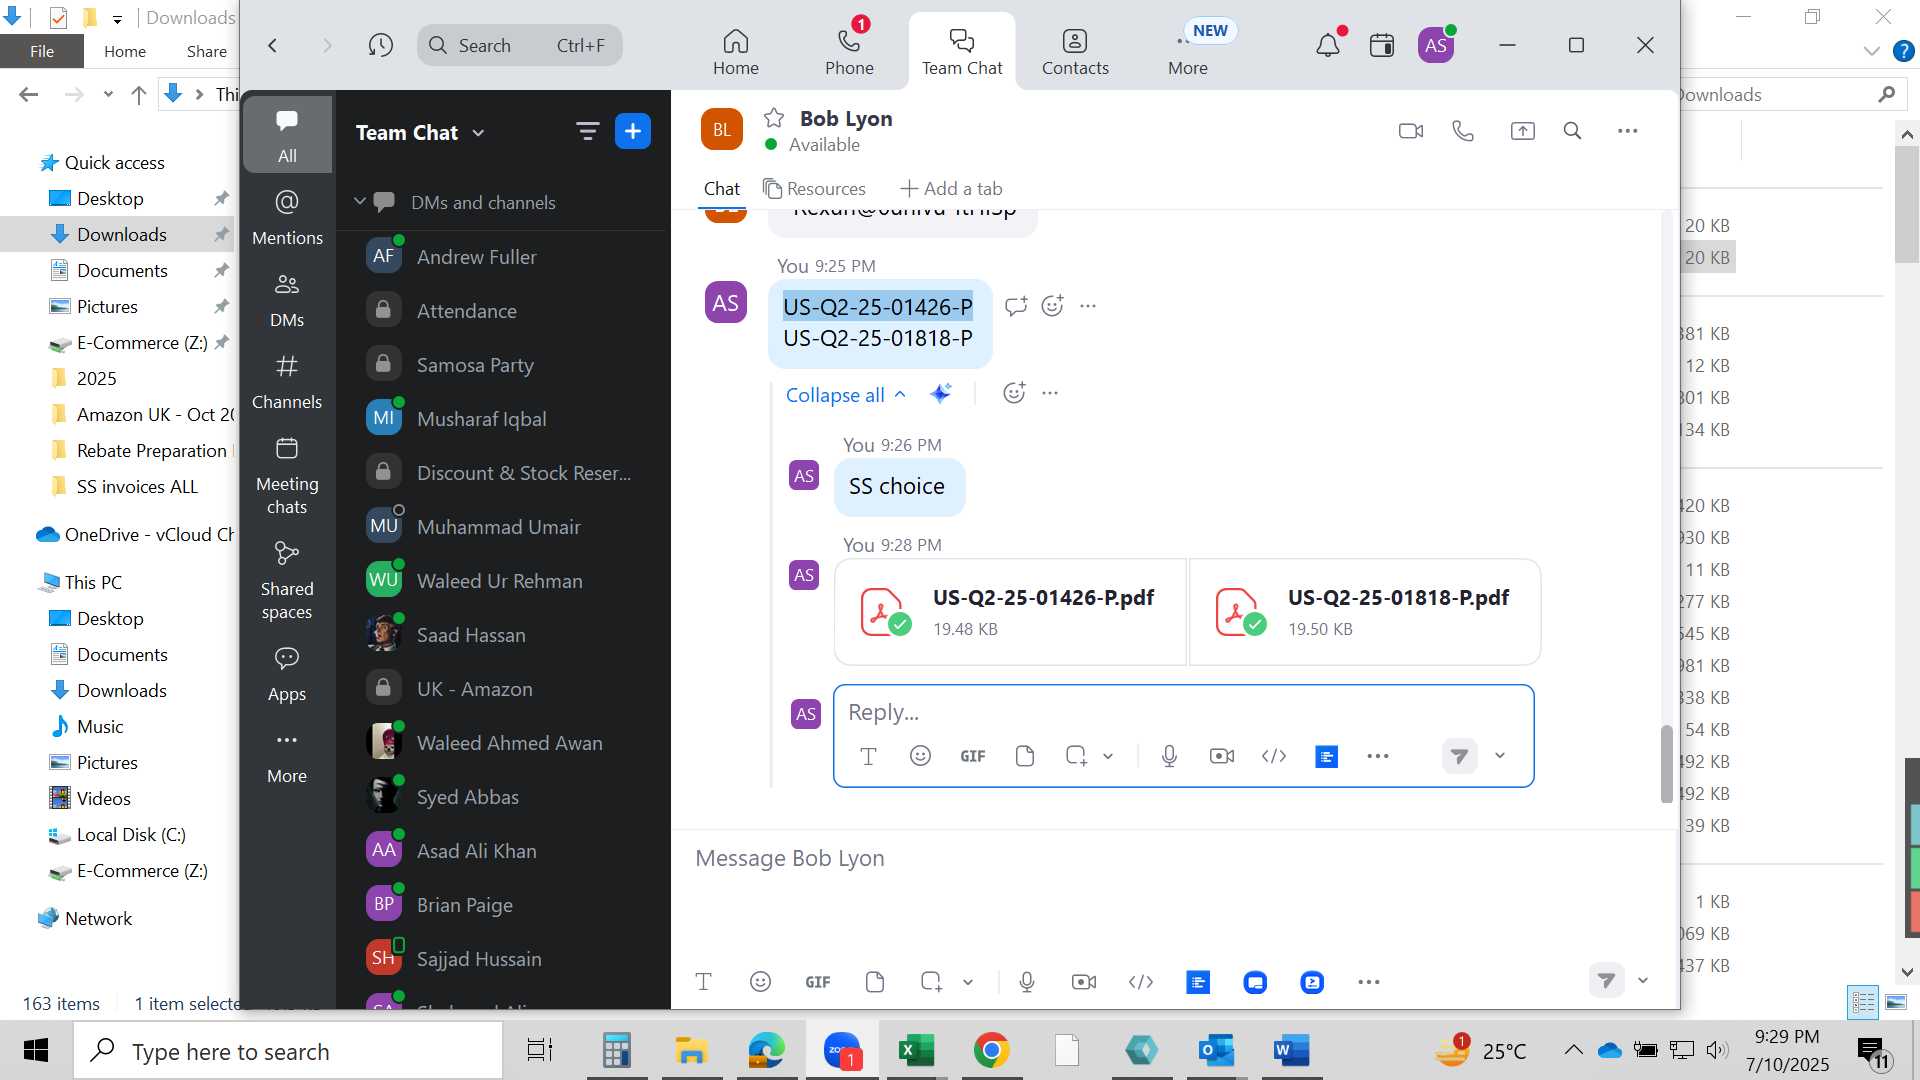The height and width of the screenshot is (1080, 1920).
Task: Click the AI sparkle icon beside Collapse all
Action: (x=940, y=393)
